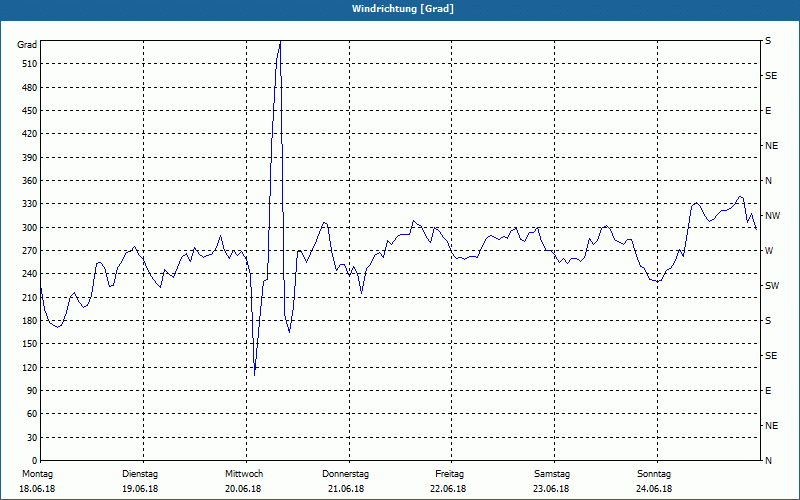The height and width of the screenshot is (500, 800).
Task: Click the Samstag day label
Action: (552, 474)
